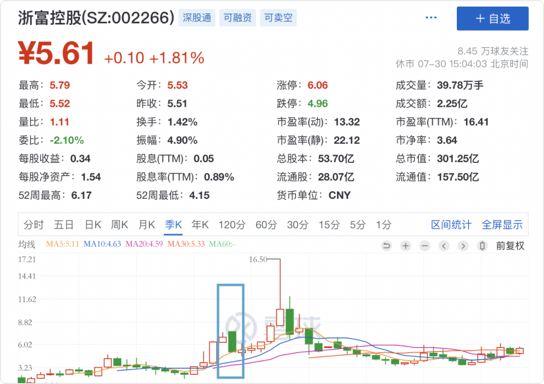Open the three-dot more options menu
The image size is (544, 384).
431,18
